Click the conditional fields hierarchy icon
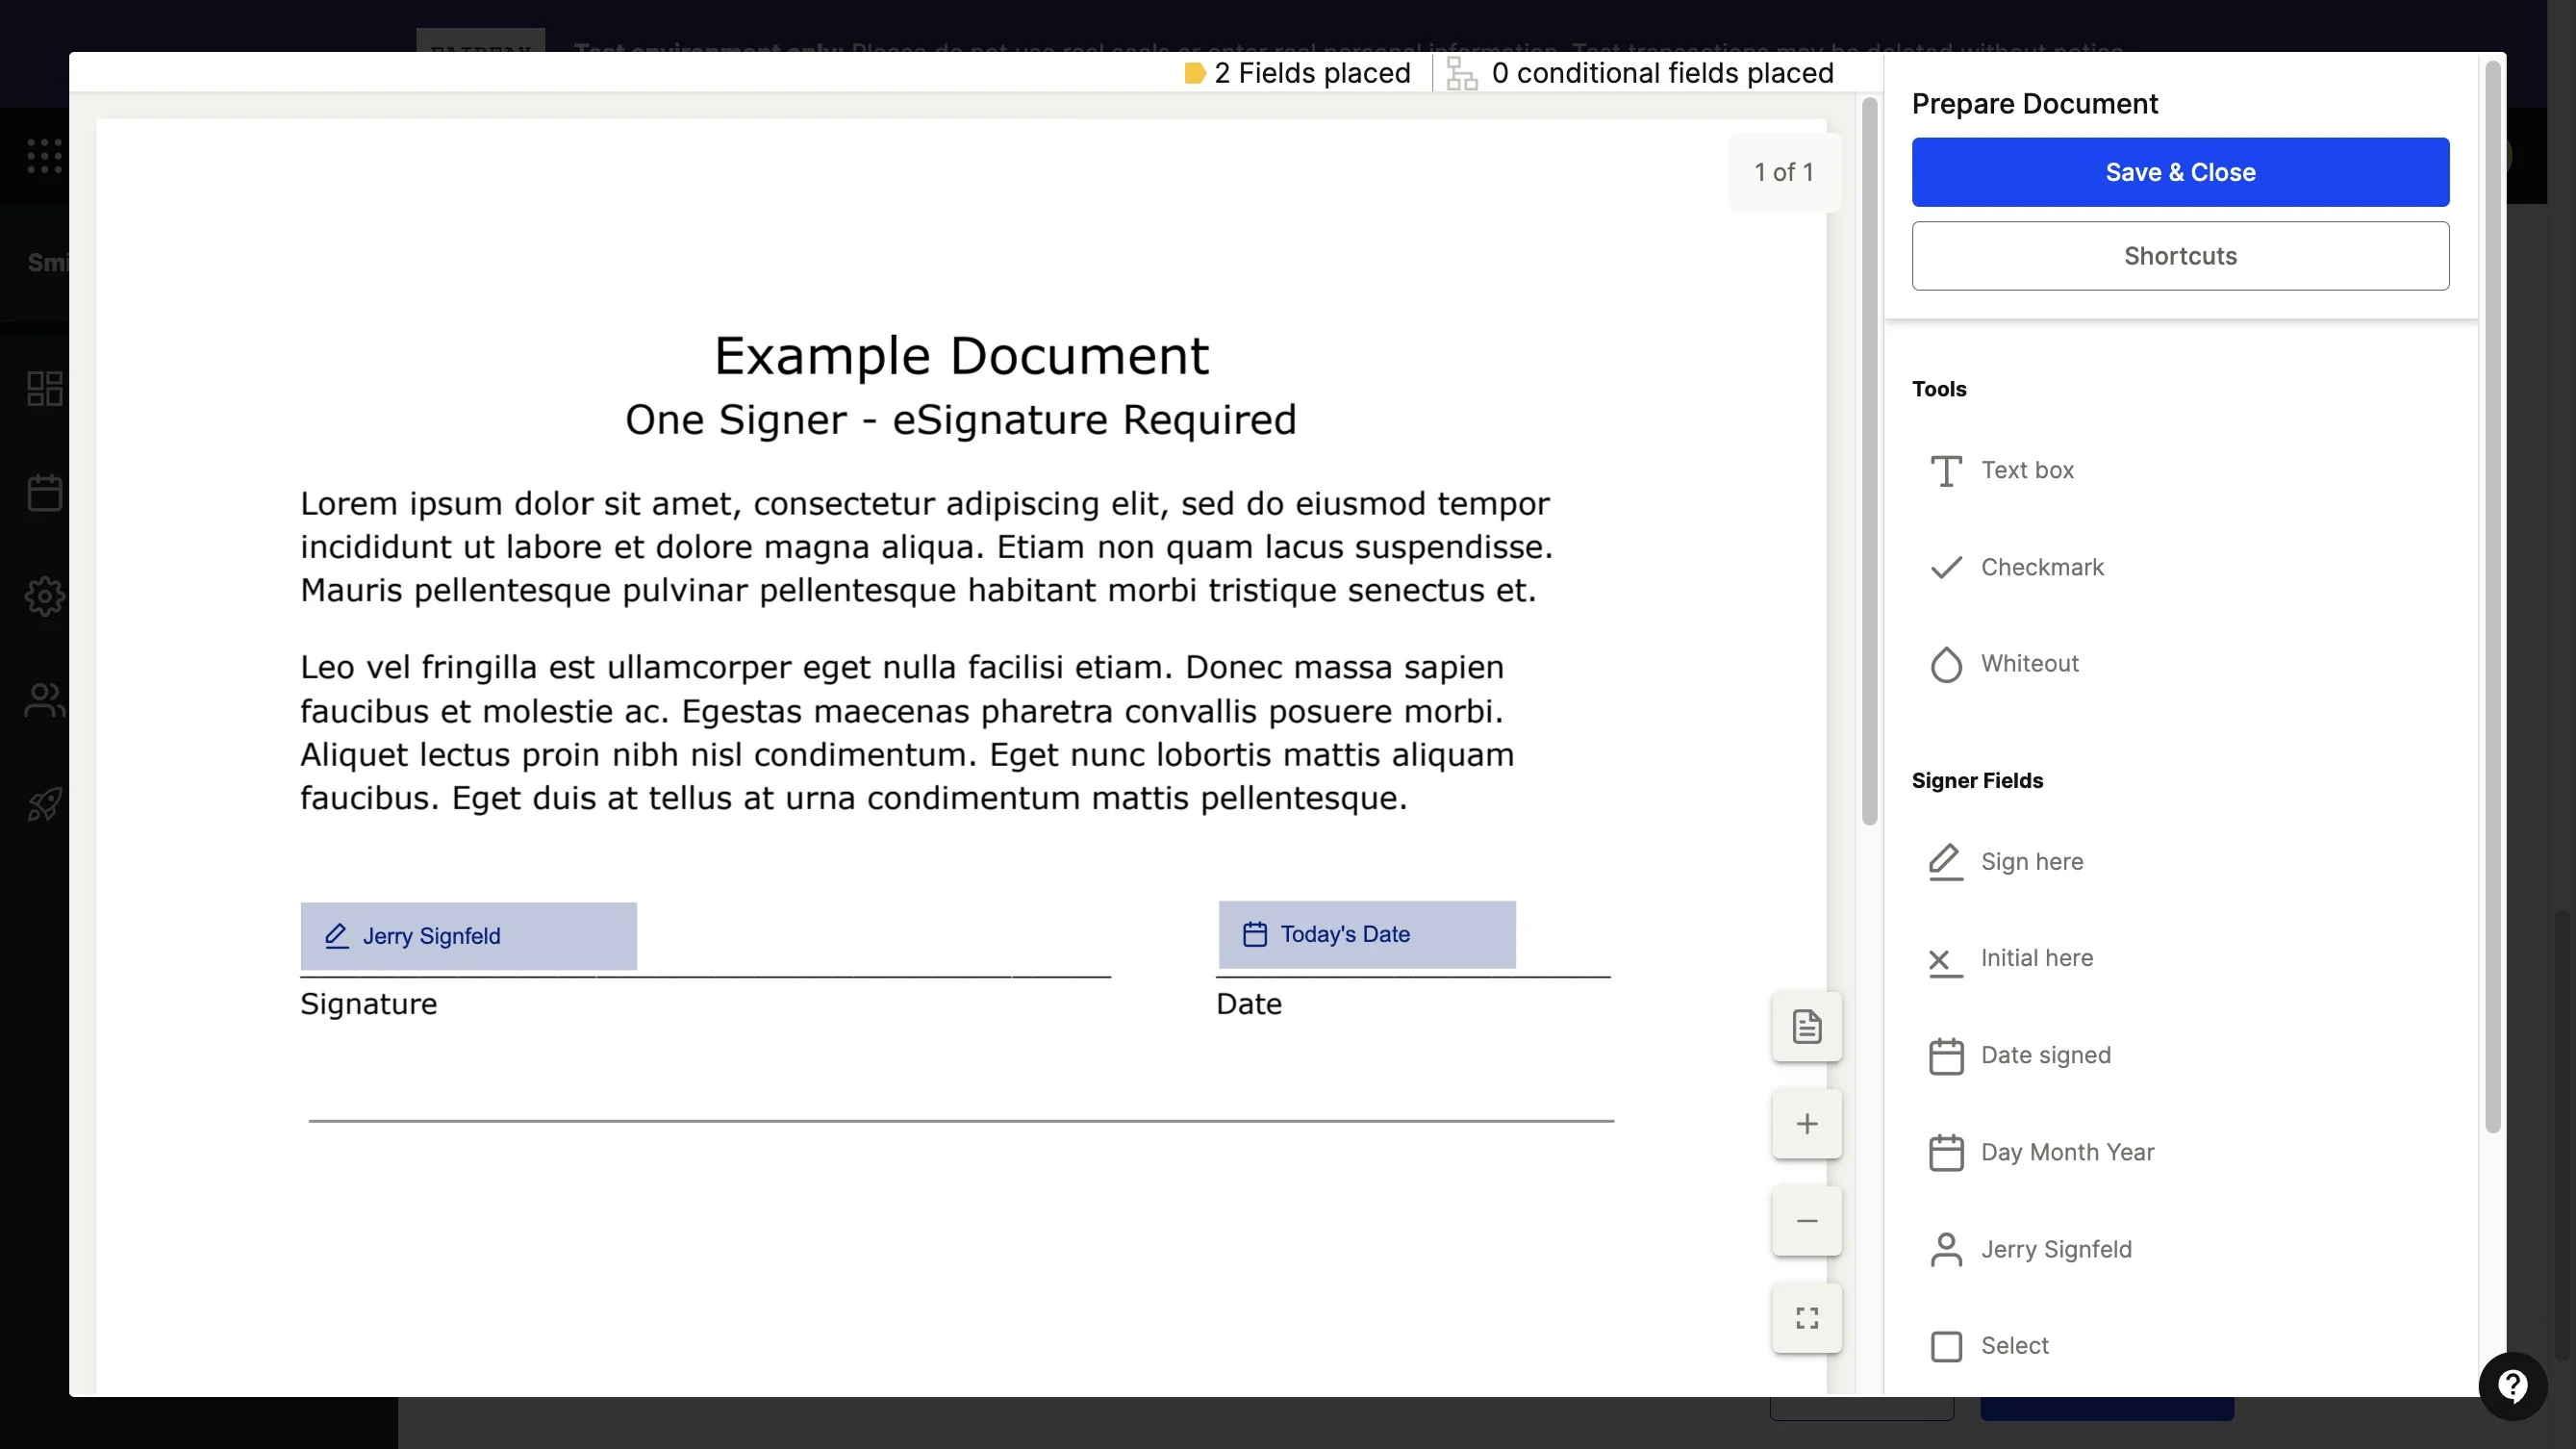Screen dimensions: 2576x1449 point(1462,74)
